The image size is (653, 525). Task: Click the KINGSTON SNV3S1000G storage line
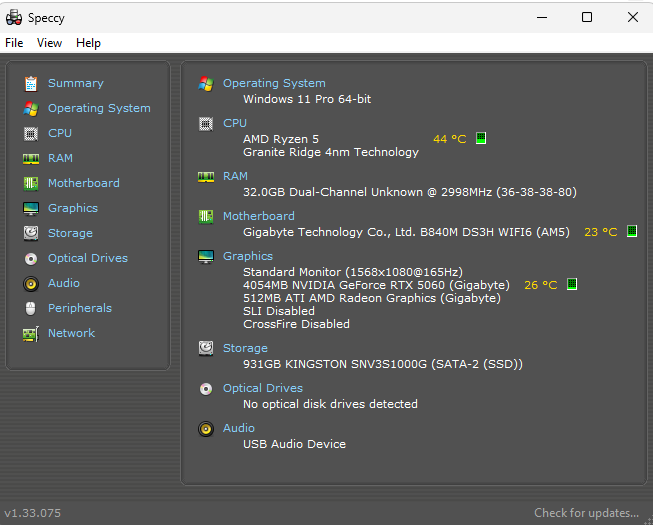[x=383, y=364]
